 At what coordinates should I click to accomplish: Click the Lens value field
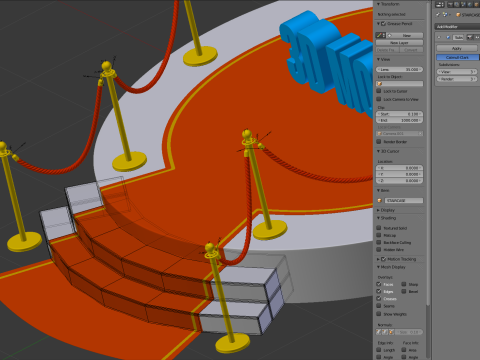399,70
